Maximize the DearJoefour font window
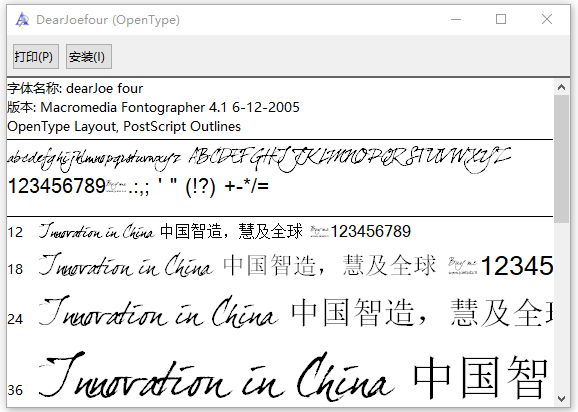This screenshot has height=412, width=578. (501, 19)
